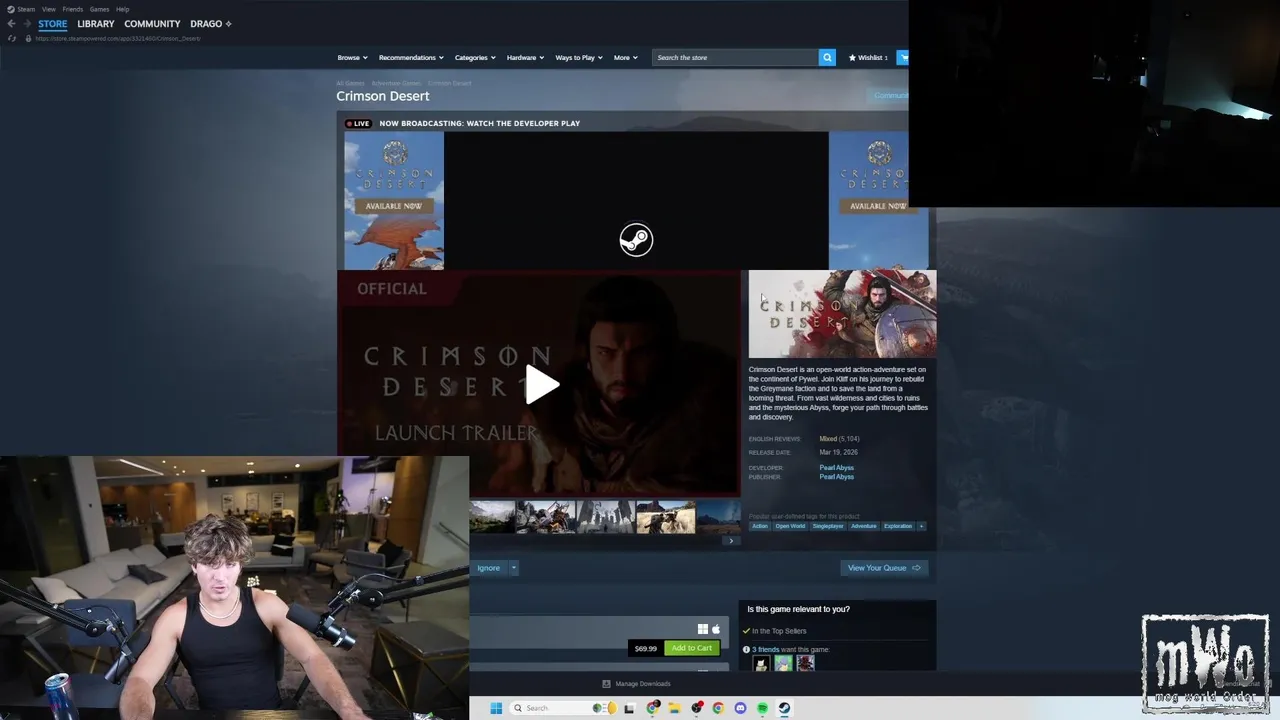Image resolution: width=1280 pixels, height=720 pixels.
Task: Select the Adventure tag
Action: pos(863,526)
